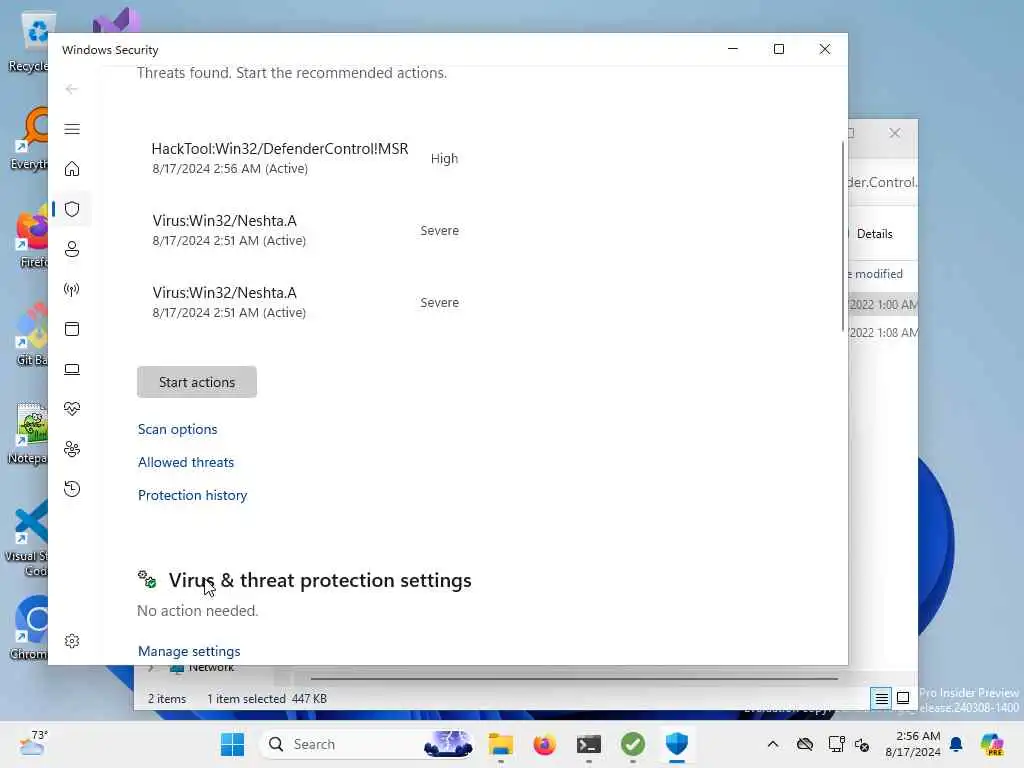The width and height of the screenshot is (1024, 768).
Task: Open Firewall & network protection icon
Action: tap(72, 289)
